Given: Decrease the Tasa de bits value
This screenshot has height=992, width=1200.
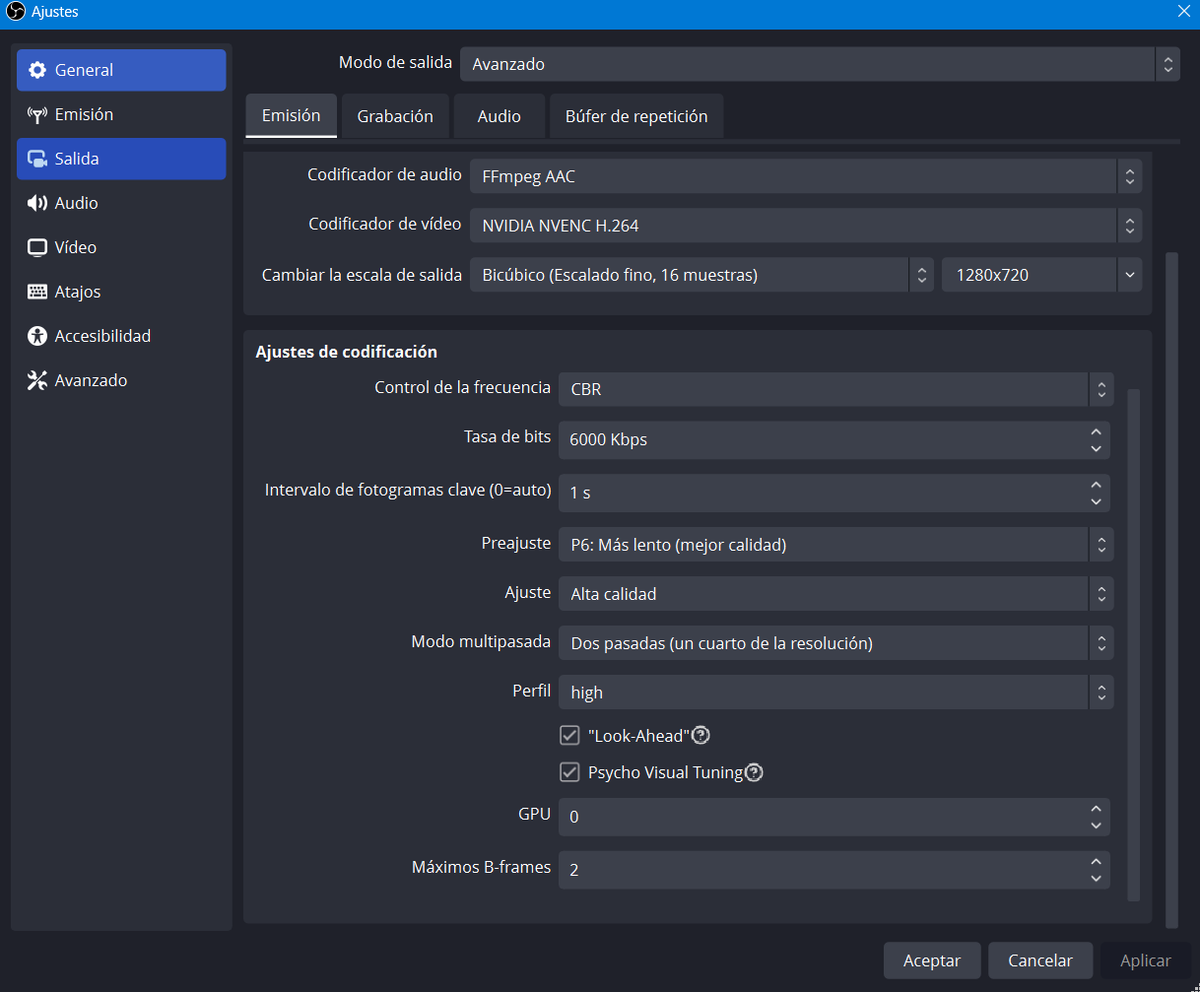Looking at the screenshot, I should [x=1096, y=448].
